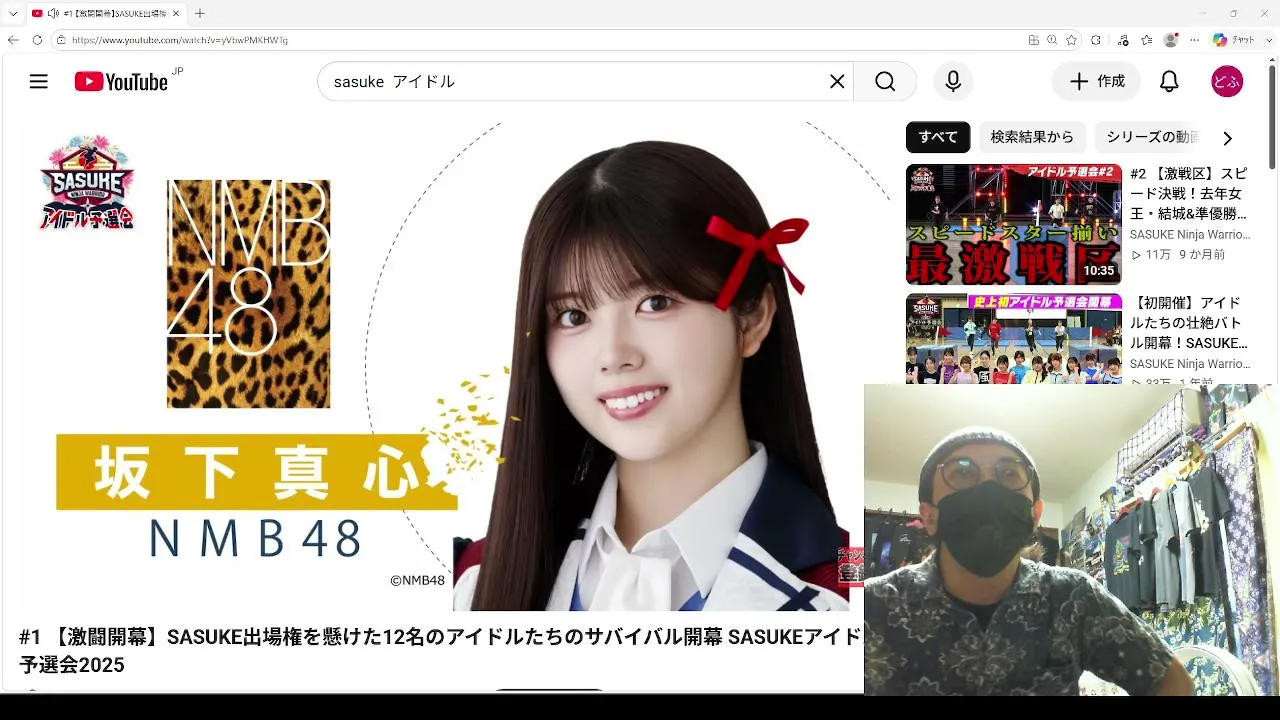Open the account avatar menu
This screenshot has height=720, width=1280.
pyautogui.click(x=1227, y=82)
